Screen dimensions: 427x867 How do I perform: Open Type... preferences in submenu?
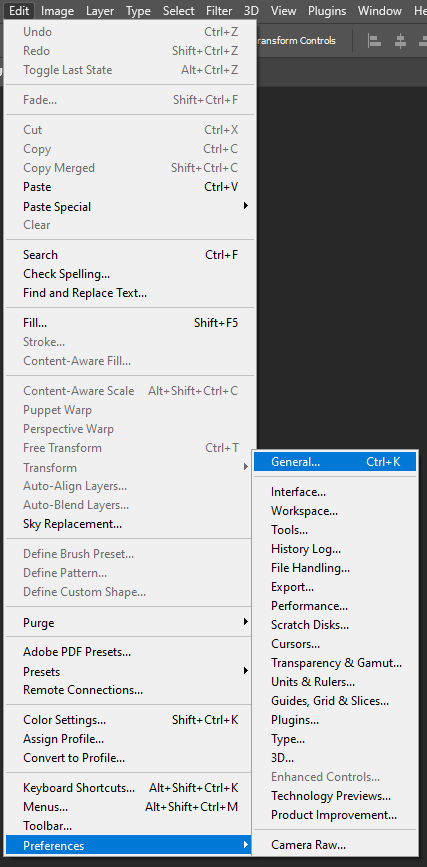coord(335,739)
